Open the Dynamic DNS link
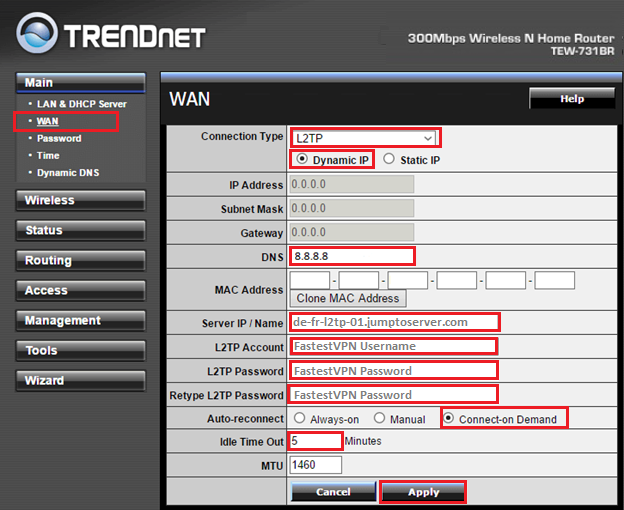 pyautogui.click(x=68, y=173)
